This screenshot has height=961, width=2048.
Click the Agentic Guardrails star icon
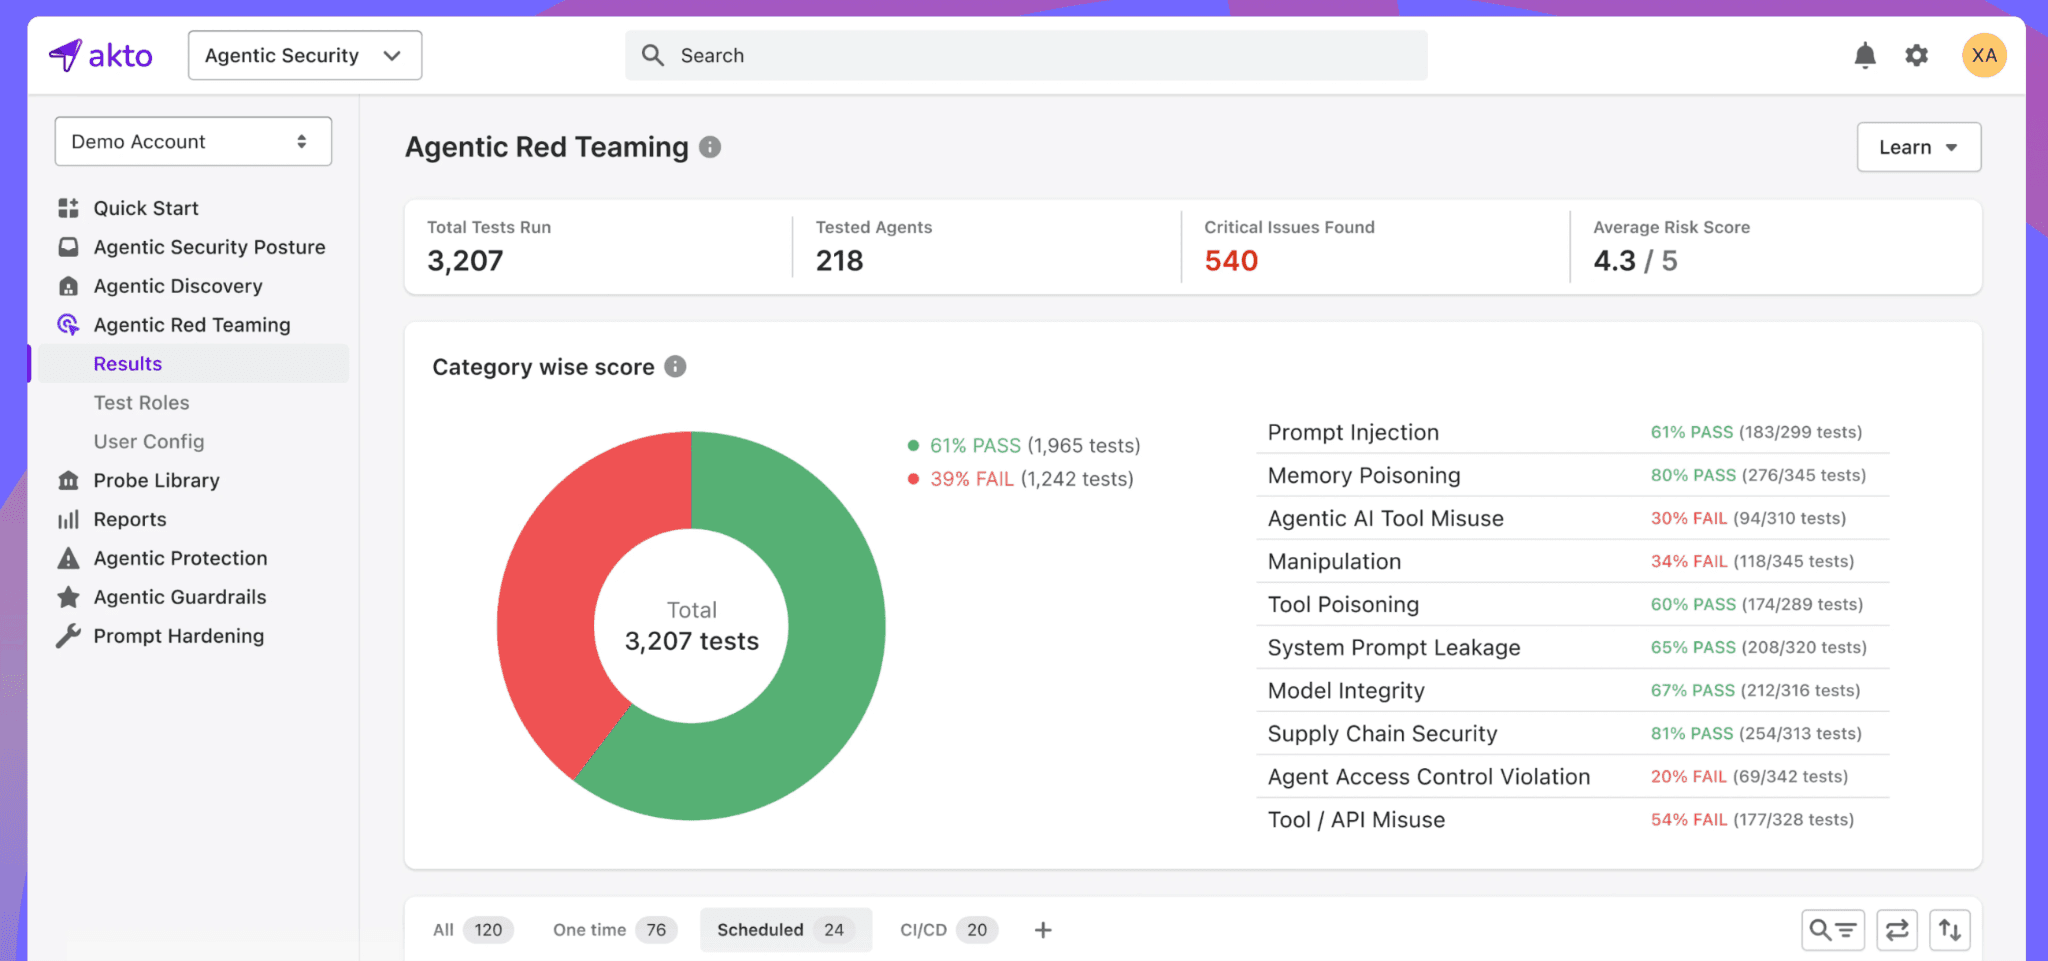(68, 597)
